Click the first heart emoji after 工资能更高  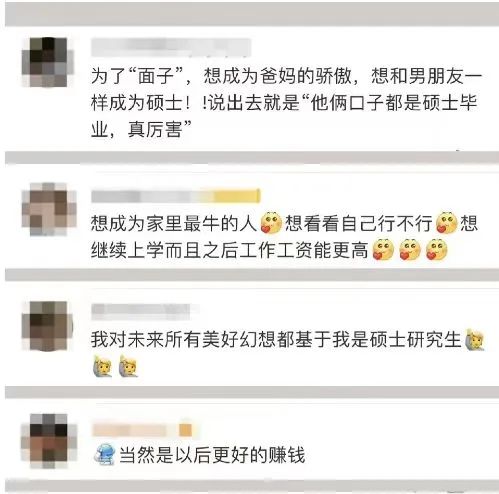(x=383, y=250)
